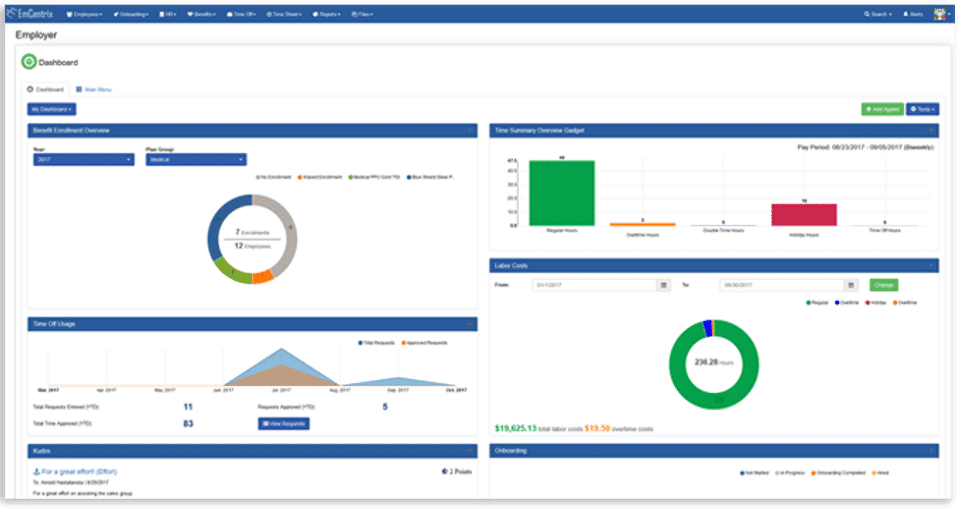Viewport: 960px width, 525px height.
Task: Click the Labor Costs From date field
Action: pos(594,285)
